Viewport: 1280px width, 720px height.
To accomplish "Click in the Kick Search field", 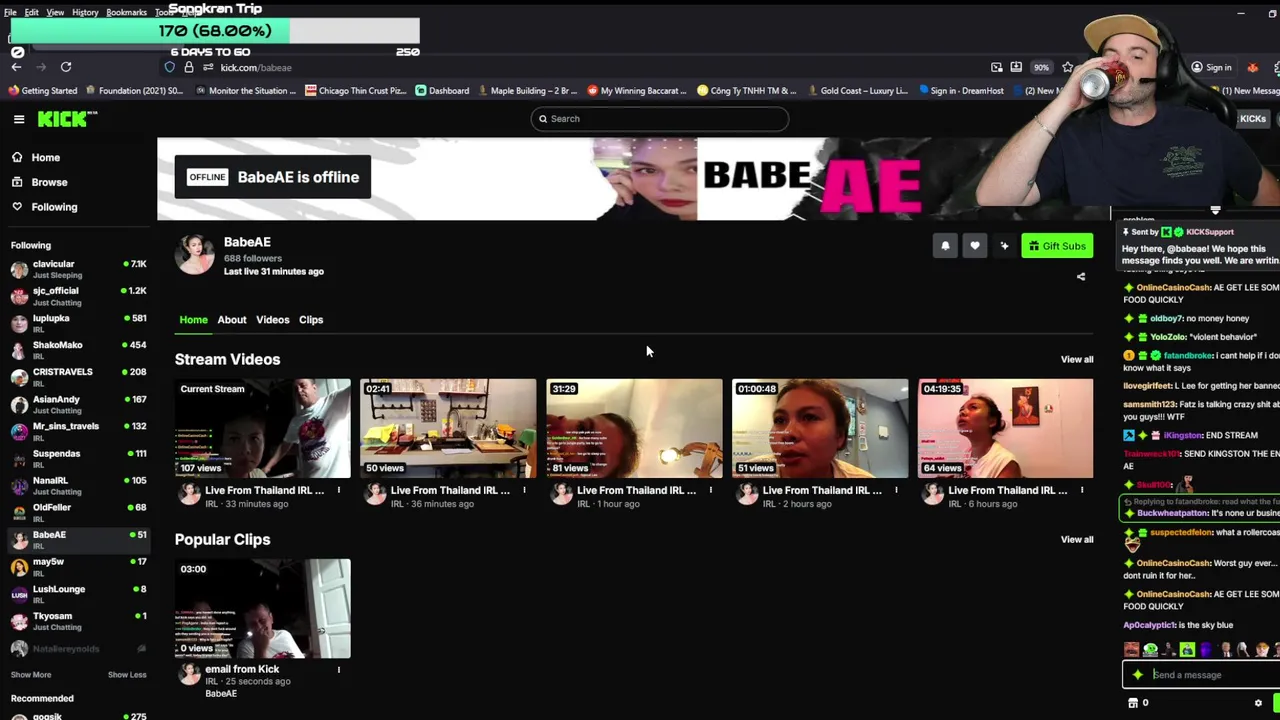I will (x=660, y=119).
